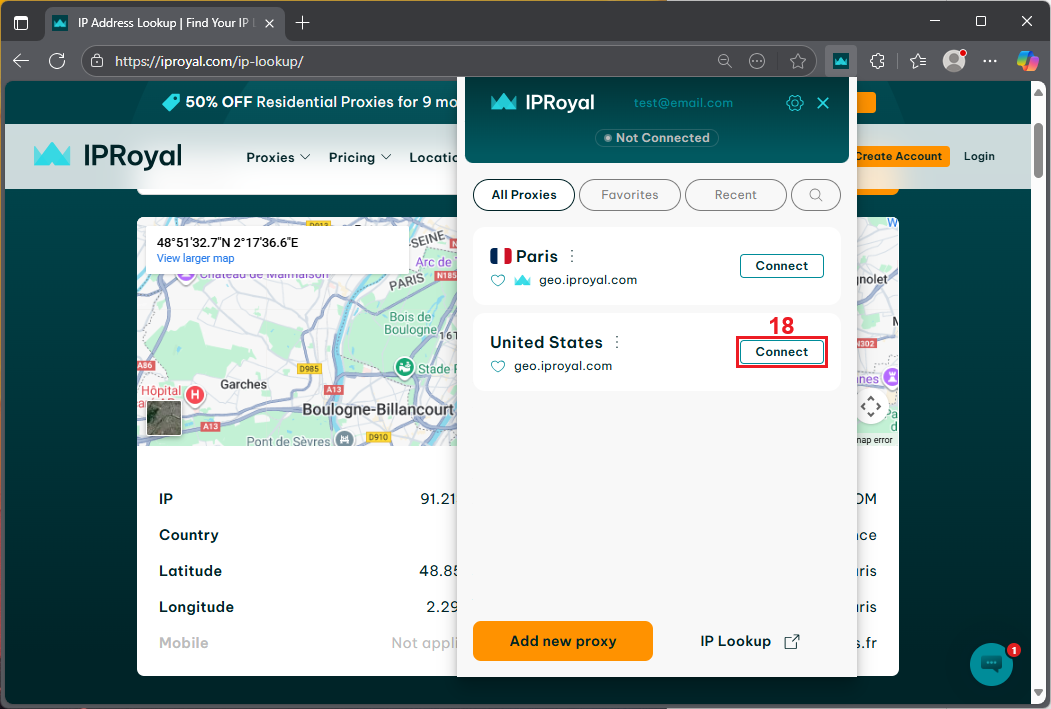Close the IP Address Lookup tab
This screenshot has width=1051, height=709.
pos(269,23)
